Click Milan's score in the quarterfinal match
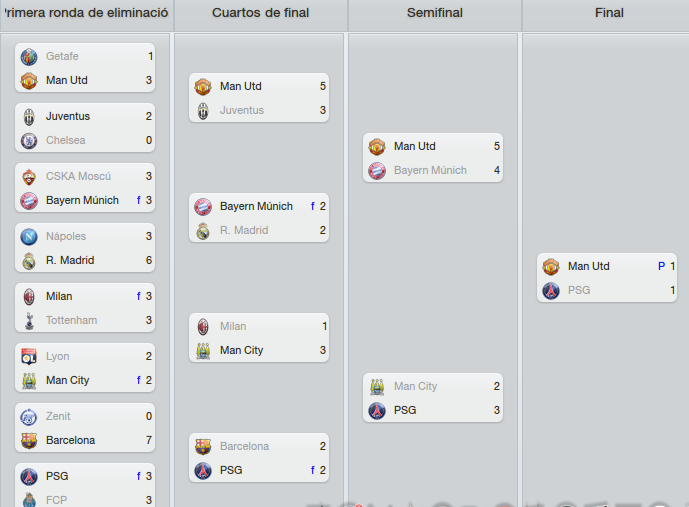This screenshot has height=507, width=689. [324, 326]
